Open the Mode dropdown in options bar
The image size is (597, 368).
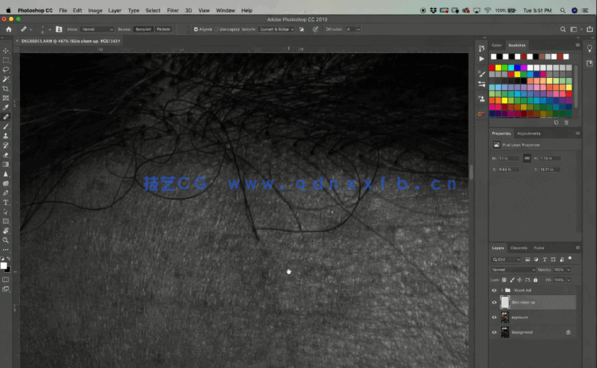coord(97,29)
